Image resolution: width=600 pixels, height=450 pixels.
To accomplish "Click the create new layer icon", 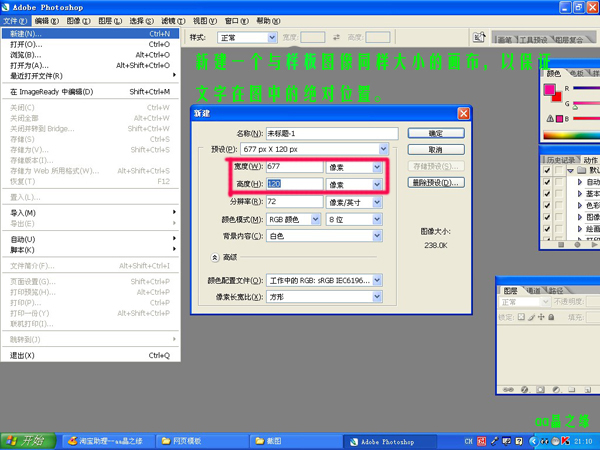I will coord(588,390).
